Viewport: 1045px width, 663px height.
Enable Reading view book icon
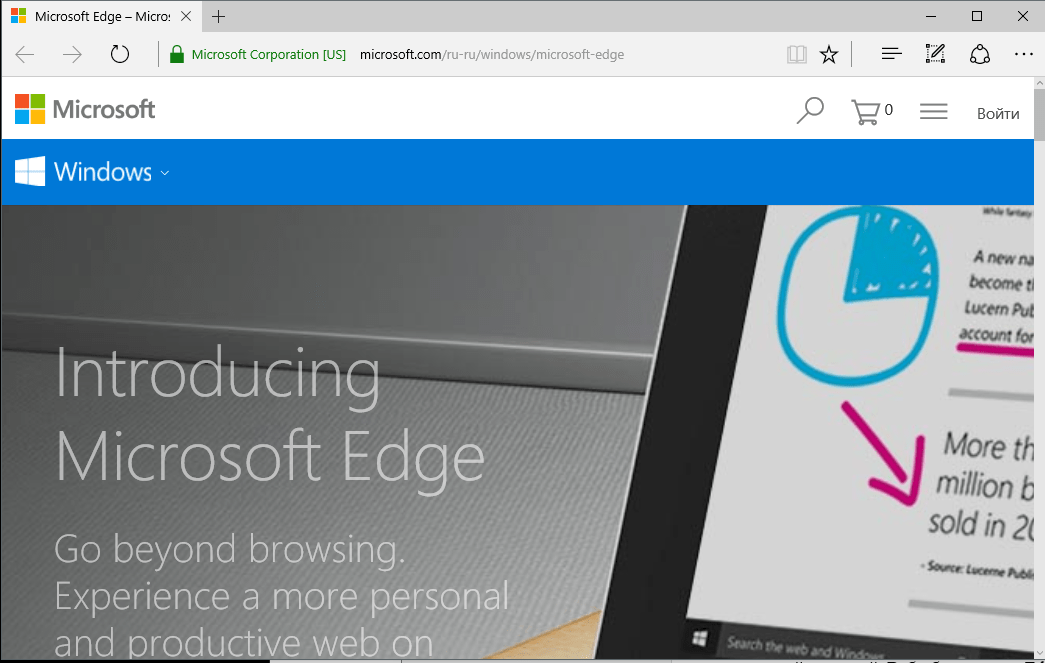tap(796, 54)
